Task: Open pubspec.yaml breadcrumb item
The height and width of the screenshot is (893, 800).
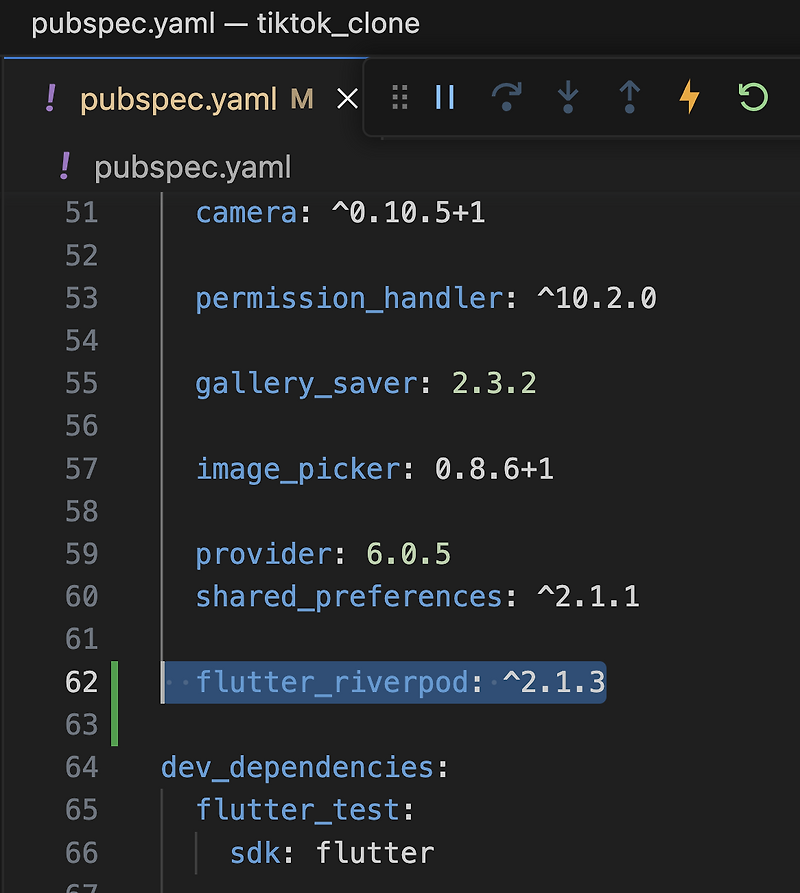Action: [192, 168]
